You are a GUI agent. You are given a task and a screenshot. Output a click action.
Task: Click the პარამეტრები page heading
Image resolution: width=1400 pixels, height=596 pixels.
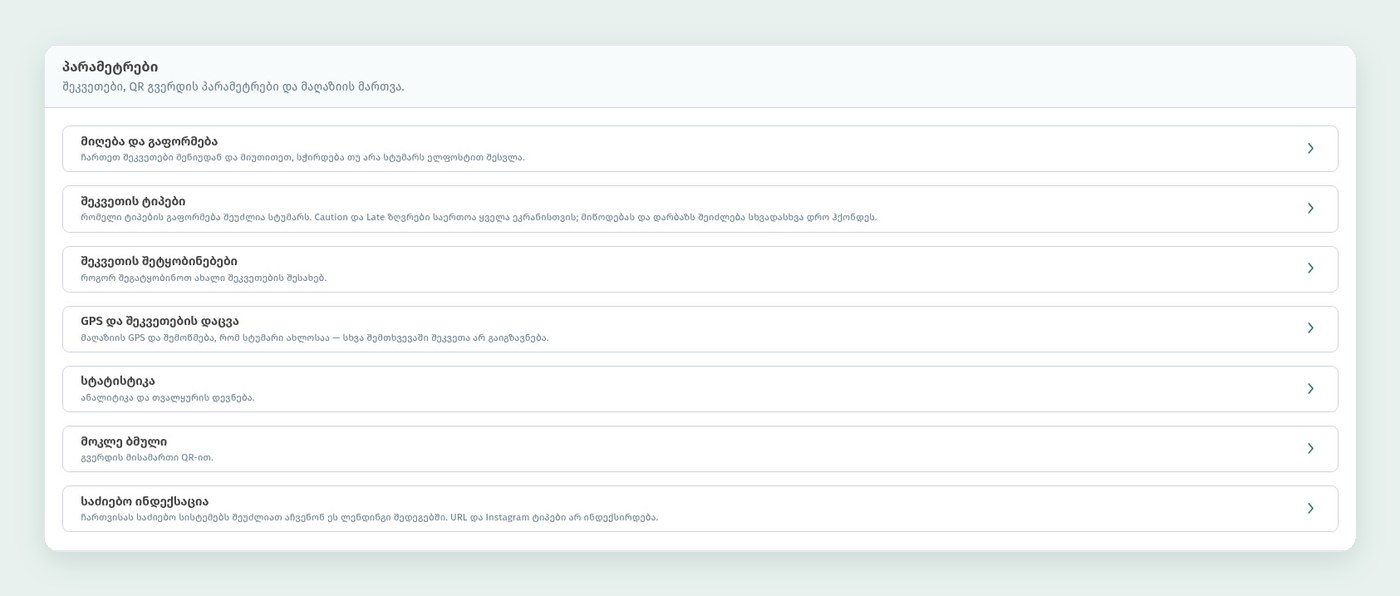pyautogui.click(x=110, y=67)
